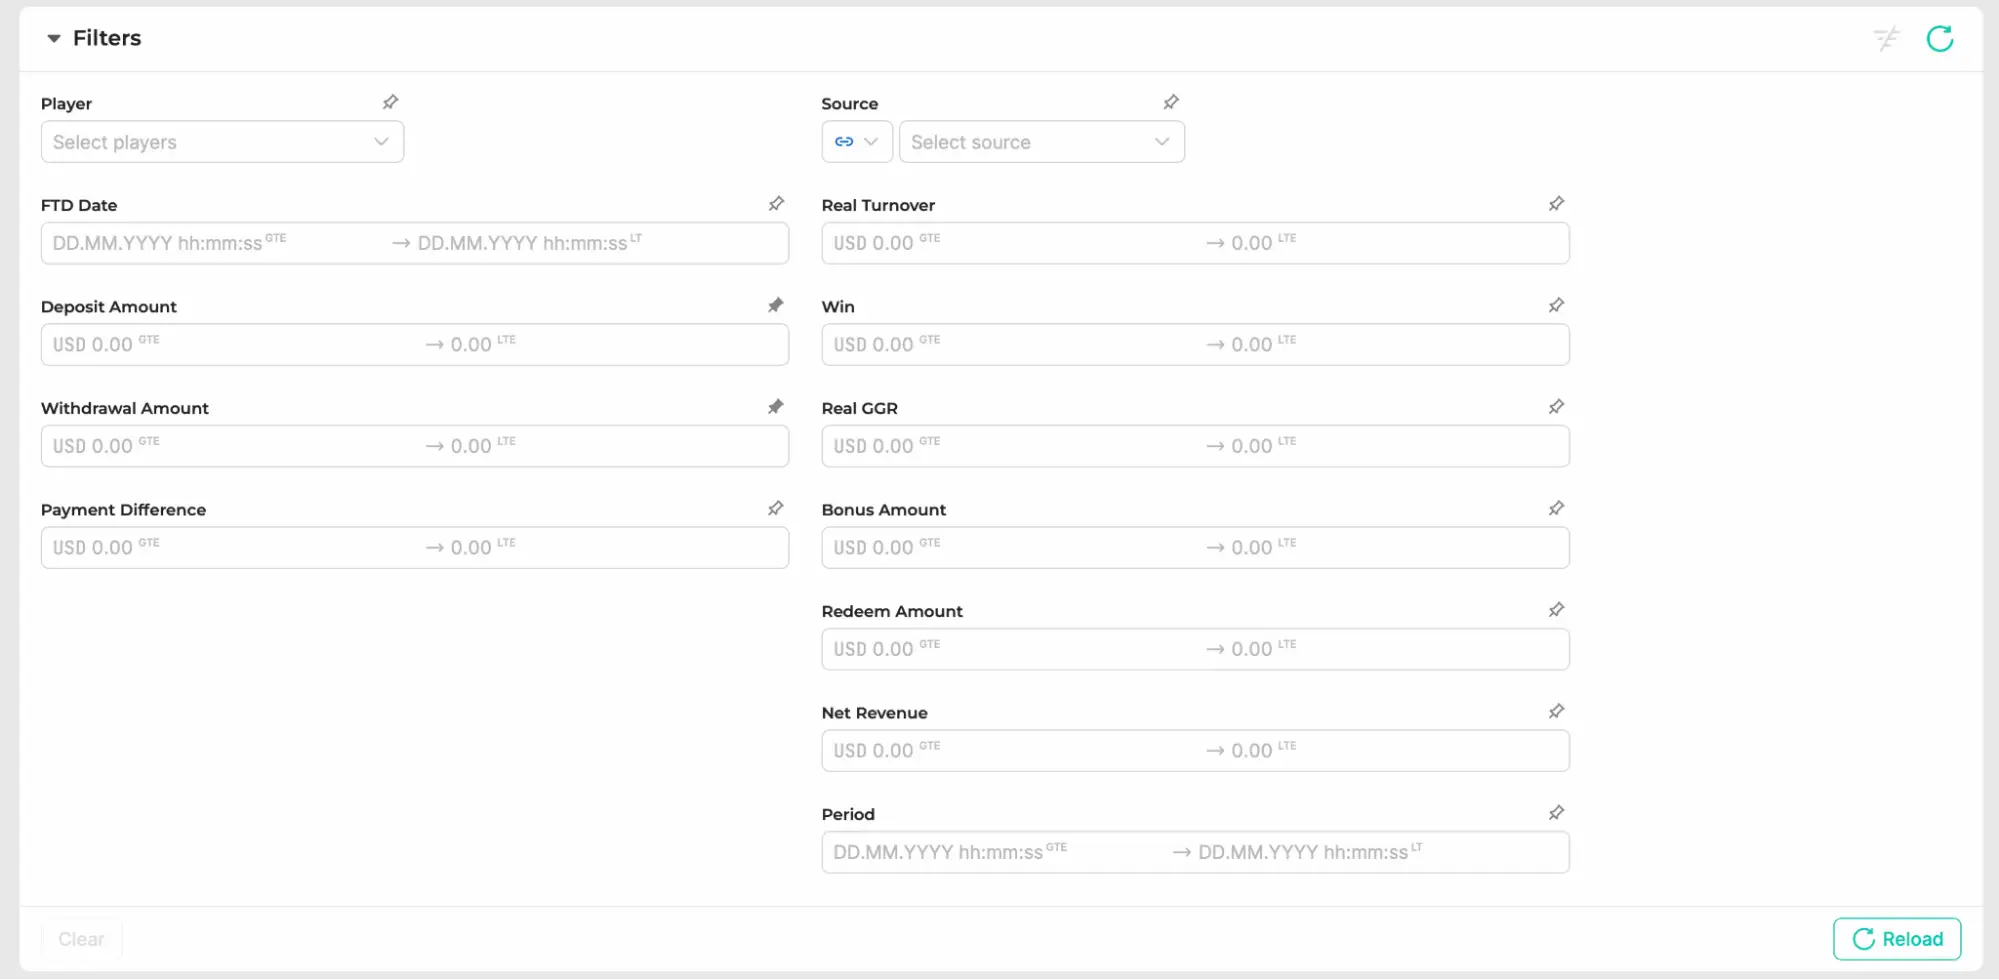Click the Deposit Amount maximum field
This screenshot has height=980, width=1999.
coord(616,345)
